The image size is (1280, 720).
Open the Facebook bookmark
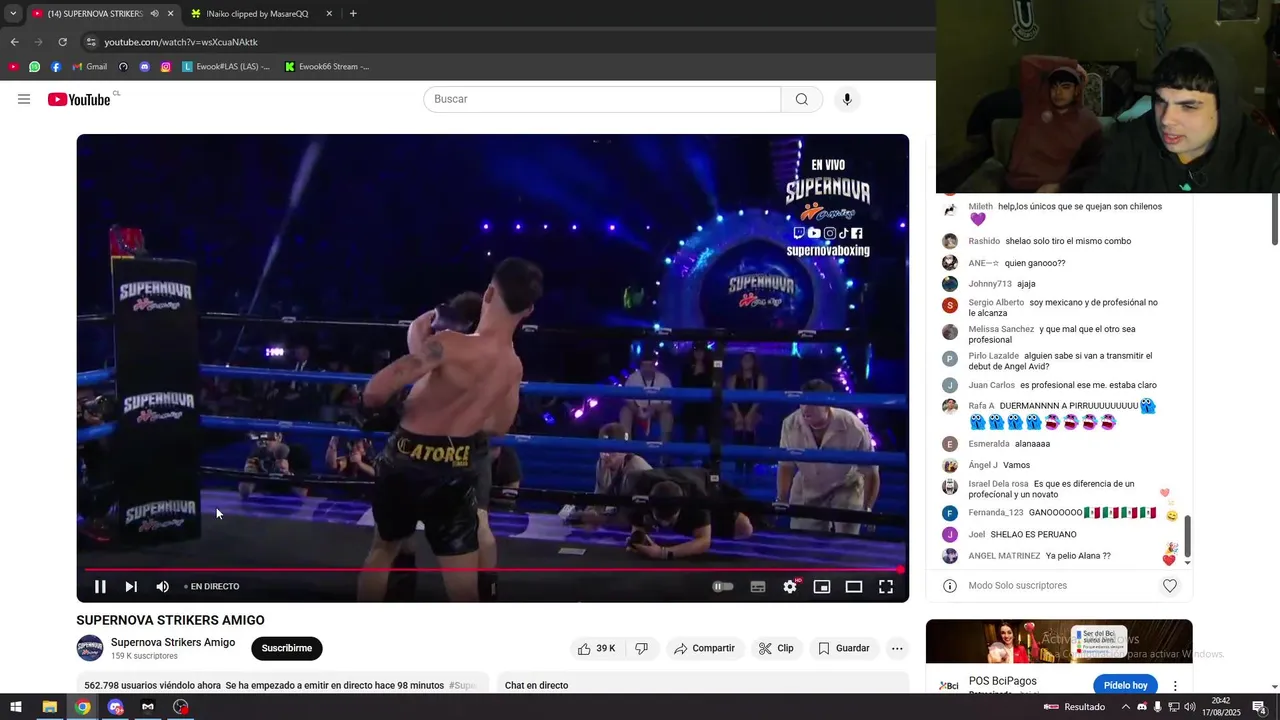point(56,67)
